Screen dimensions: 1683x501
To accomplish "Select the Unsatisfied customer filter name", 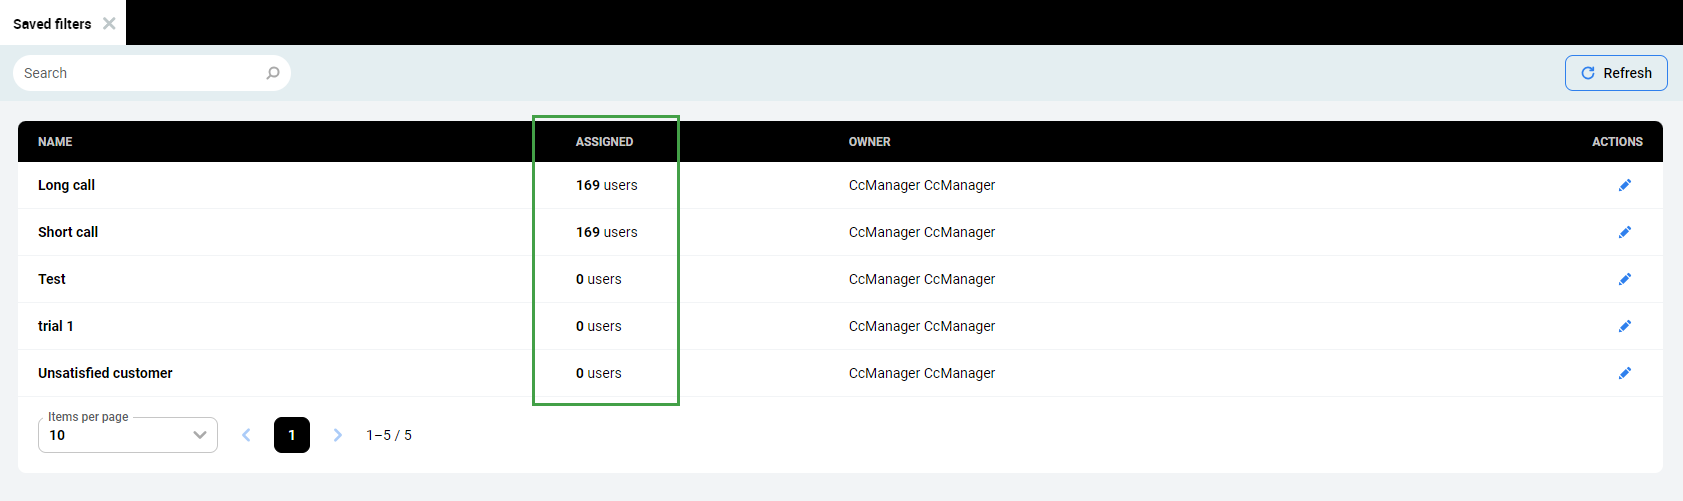I will click(x=105, y=373).
